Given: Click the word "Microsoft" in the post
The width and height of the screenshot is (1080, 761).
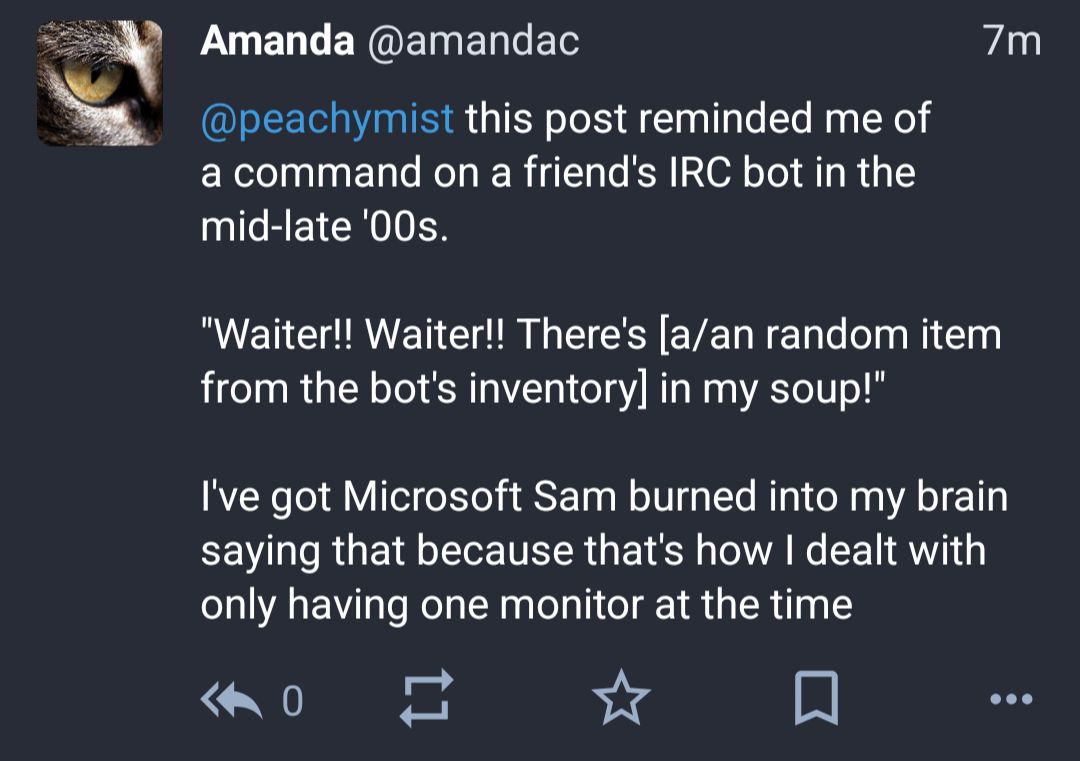Looking at the screenshot, I should pyautogui.click(x=433, y=496).
